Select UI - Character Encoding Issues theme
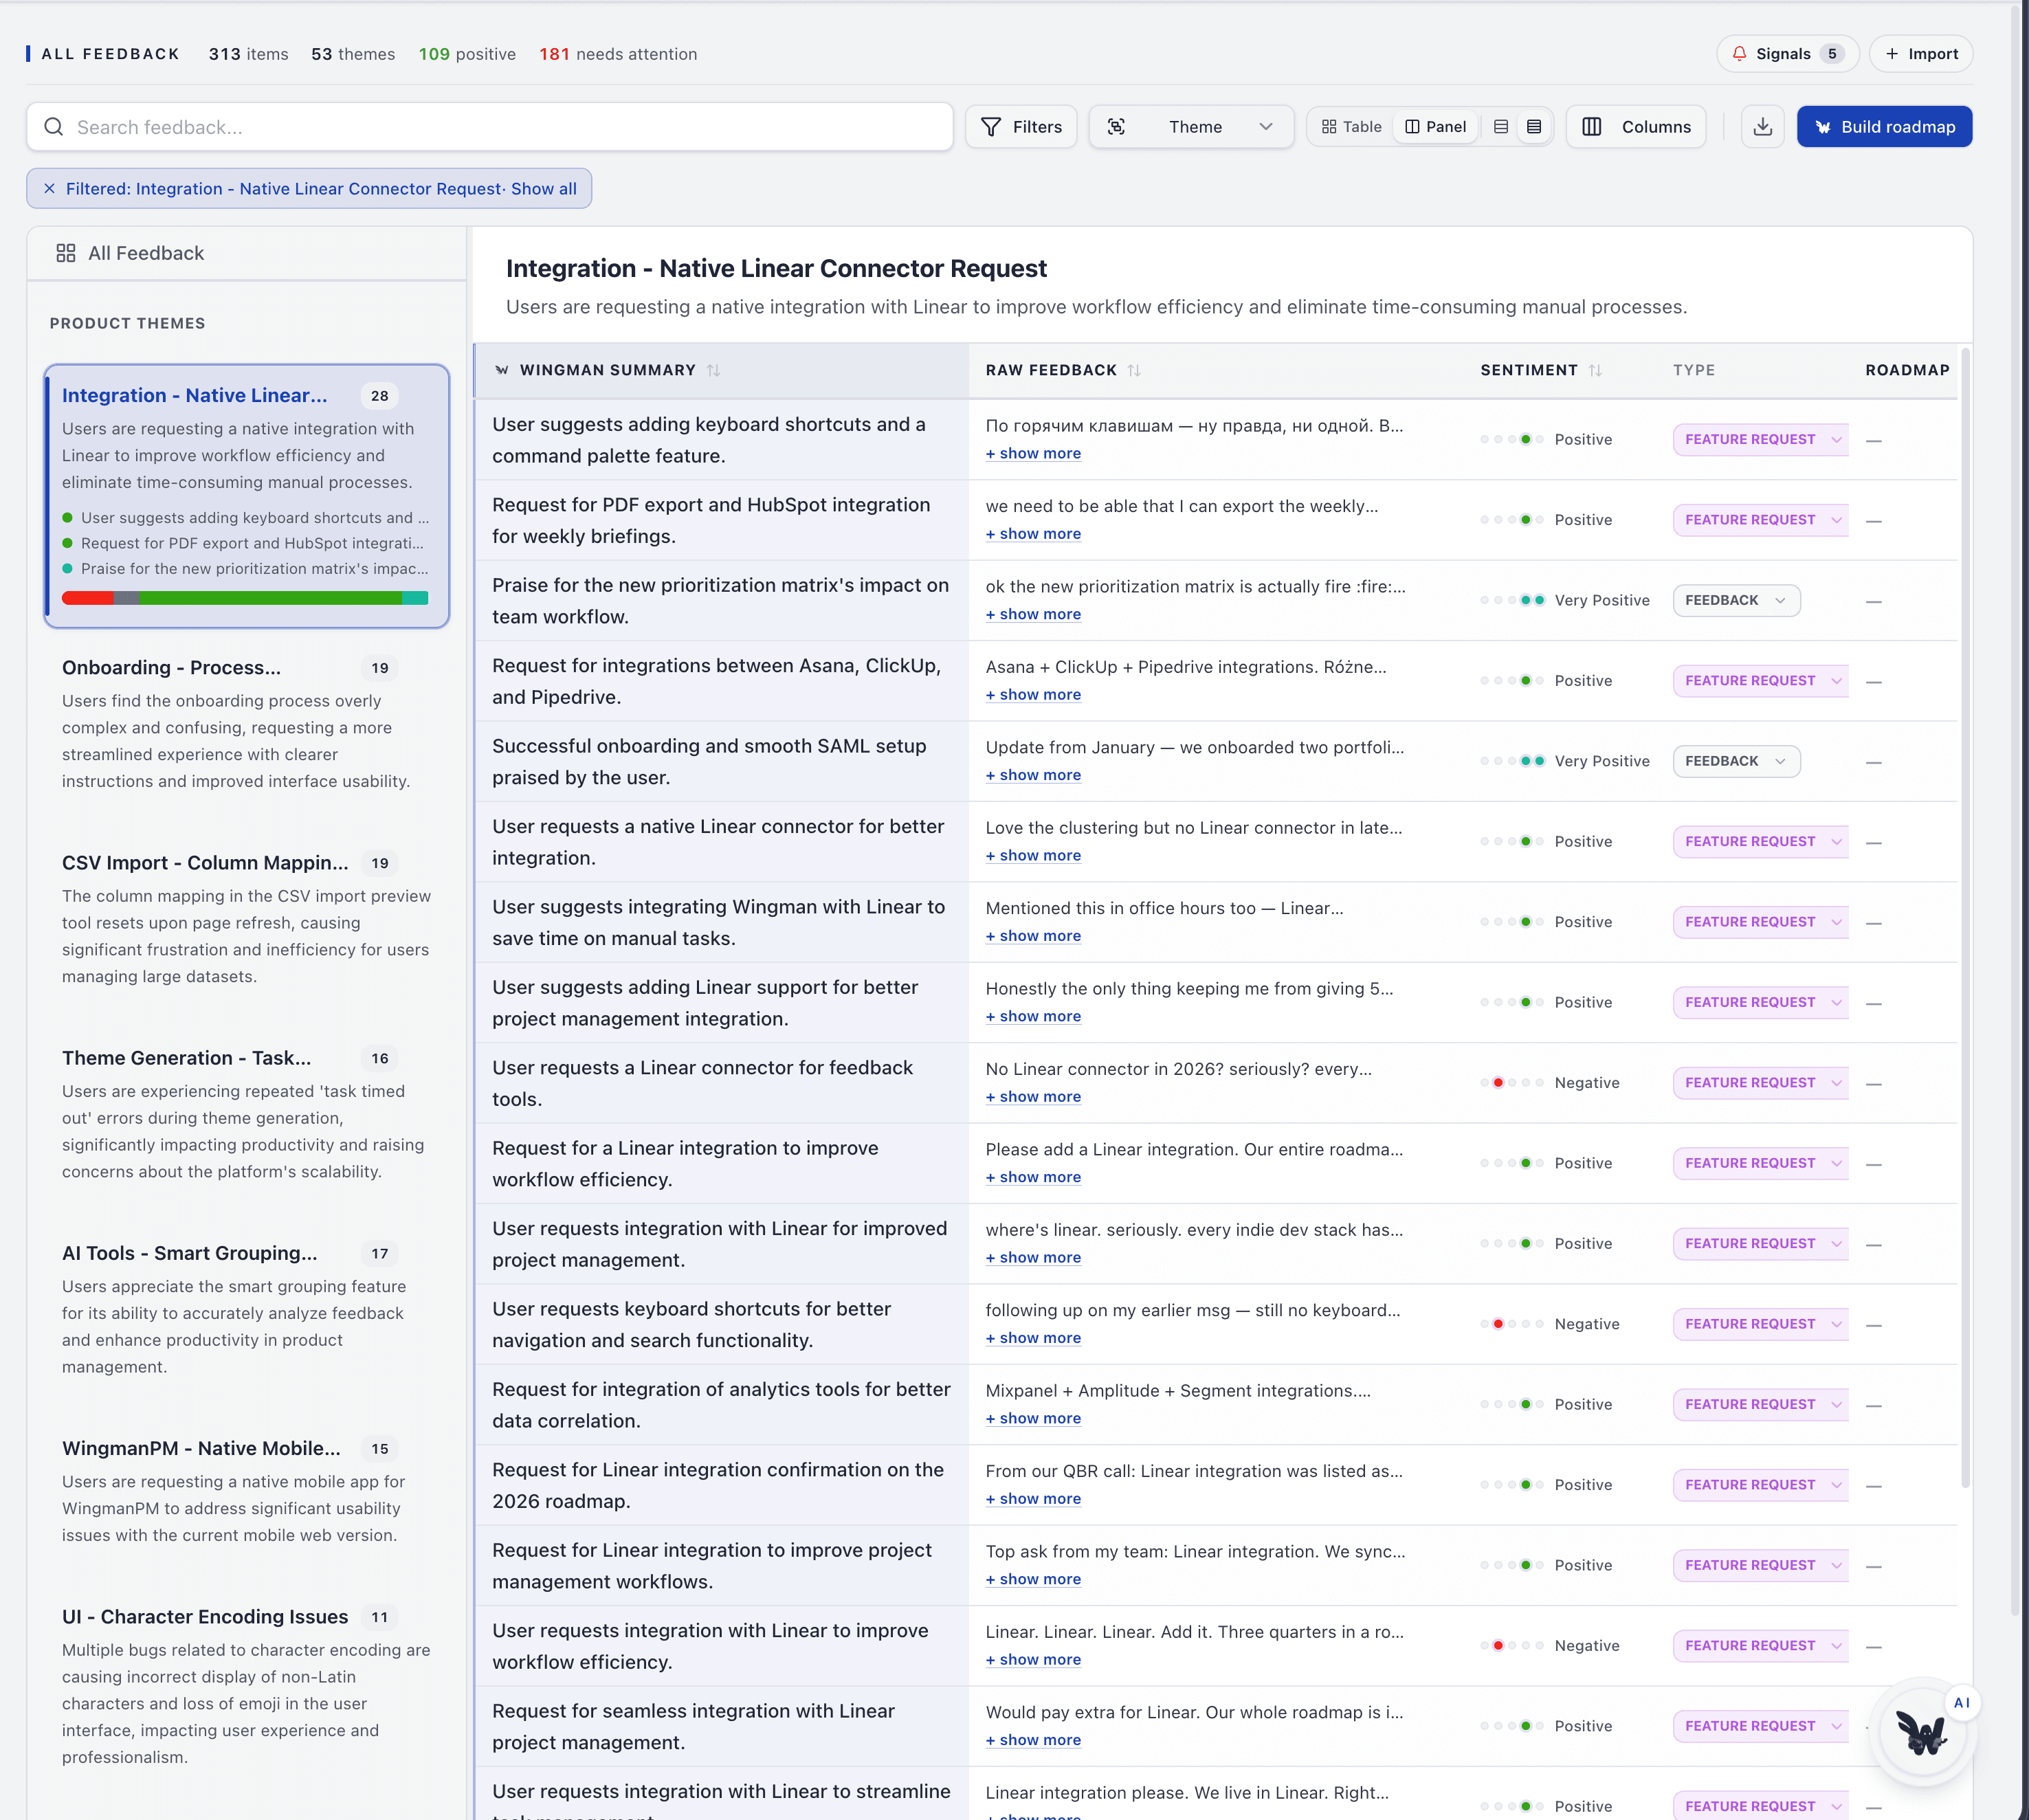The width and height of the screenshot is (2029, 1820). [x=246, y=1686]
